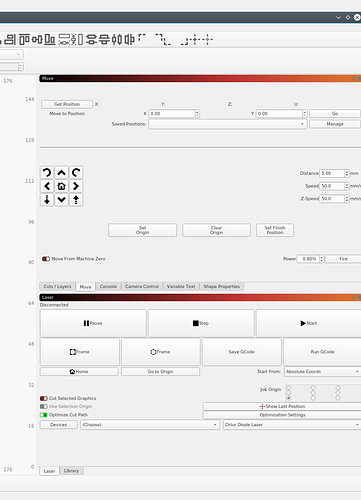Switch to the Shape Properties tab
Image resolution: width=361 pixels, height=500 pixels.
click(222, 286)
